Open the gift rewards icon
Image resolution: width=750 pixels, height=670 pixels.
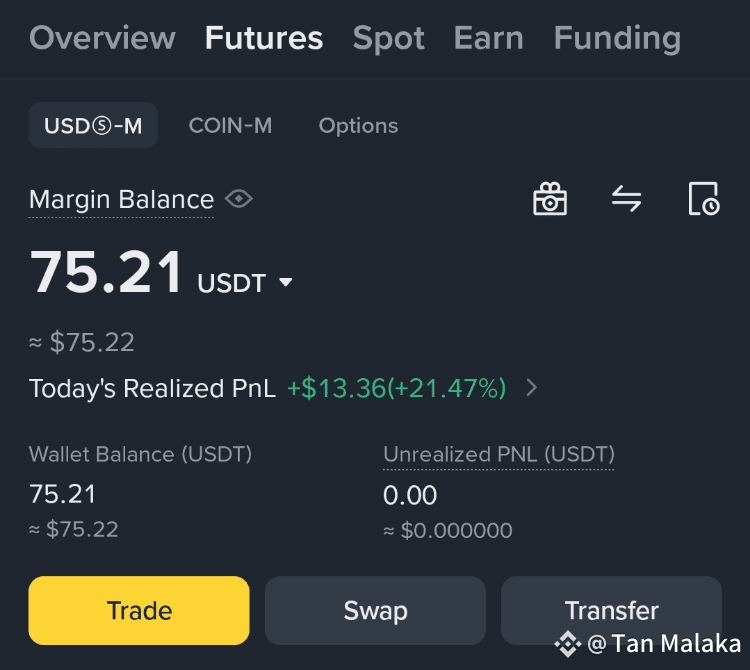point(550,198)
